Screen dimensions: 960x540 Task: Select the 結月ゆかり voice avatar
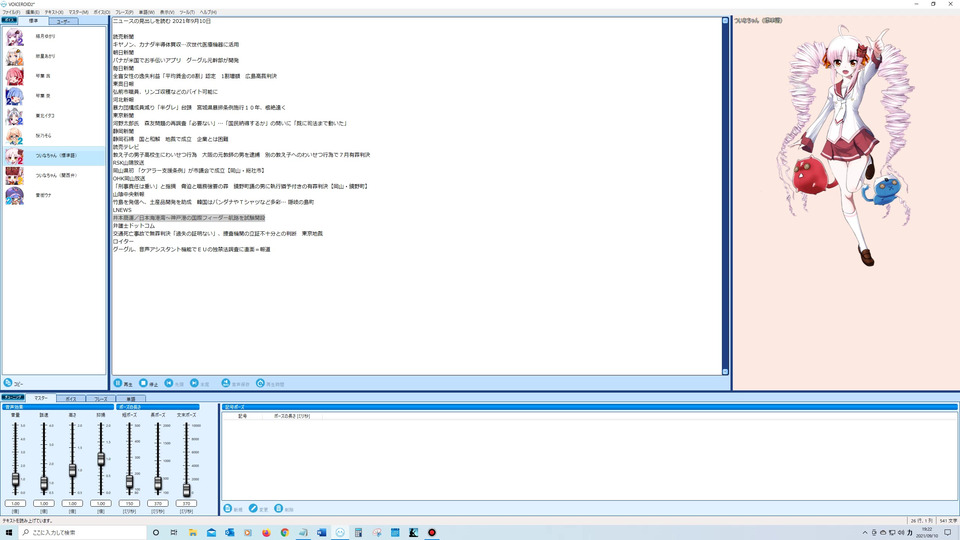15,37
